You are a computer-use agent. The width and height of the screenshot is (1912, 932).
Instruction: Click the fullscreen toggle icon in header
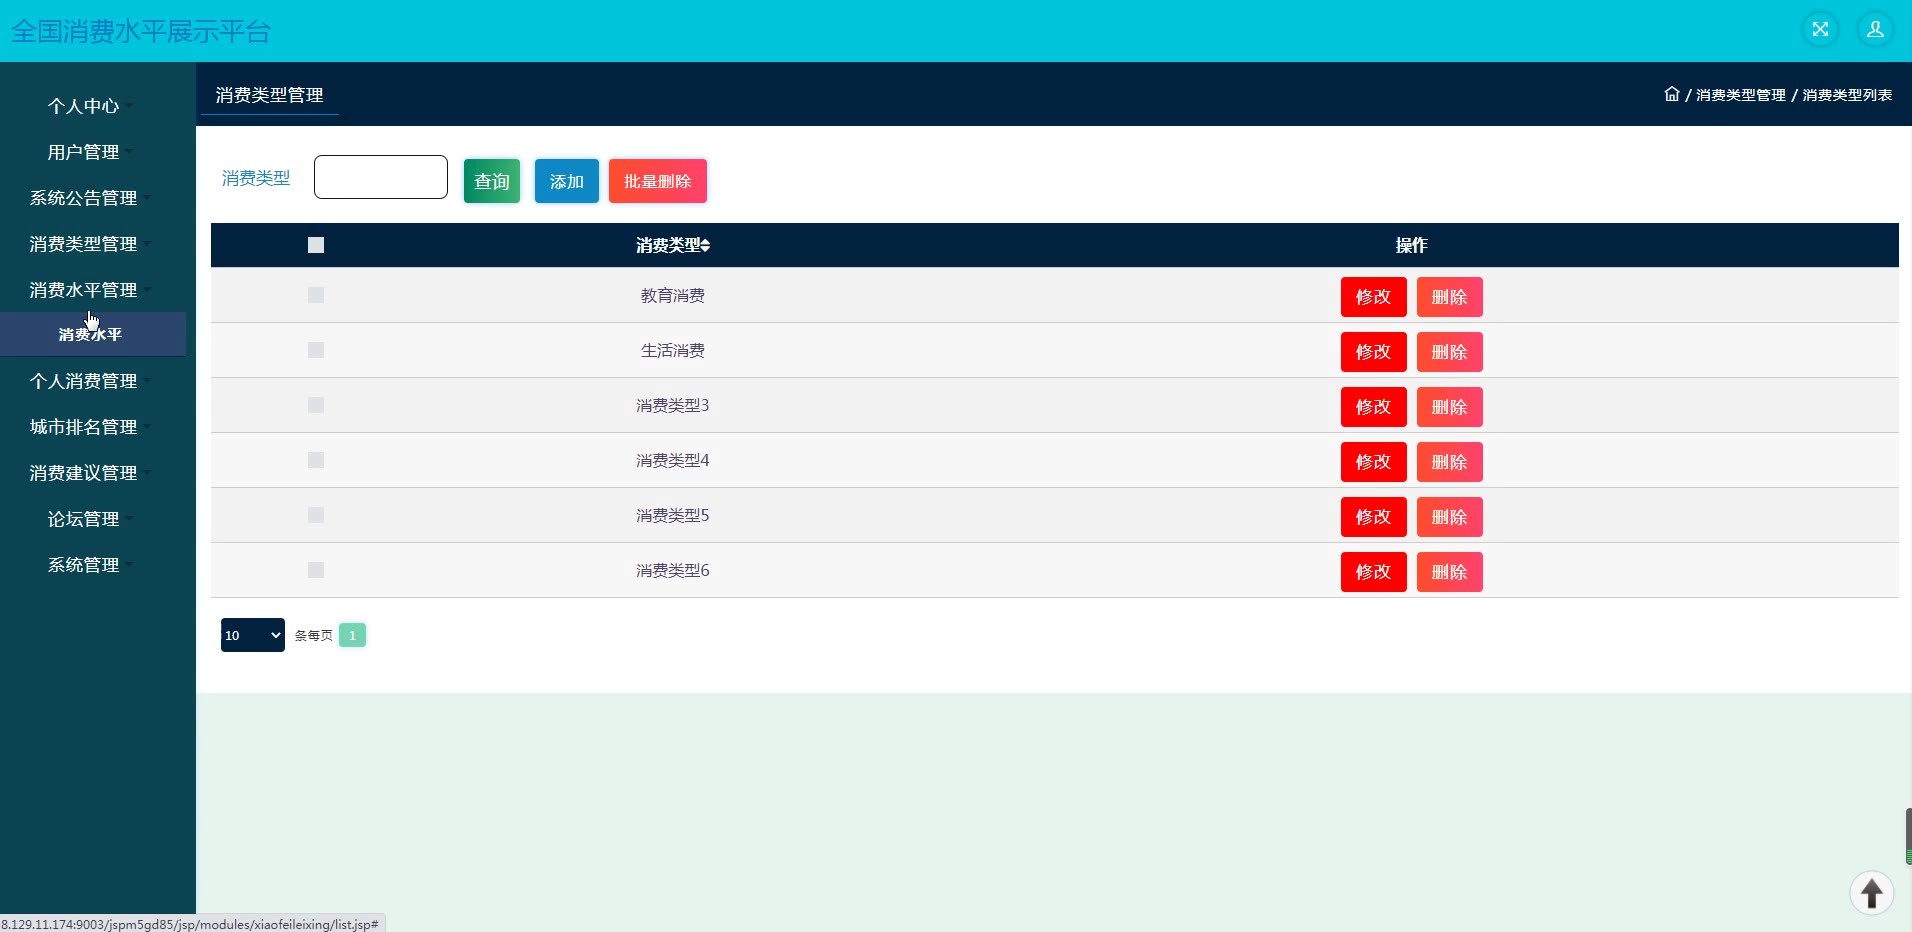(1820, 29)
